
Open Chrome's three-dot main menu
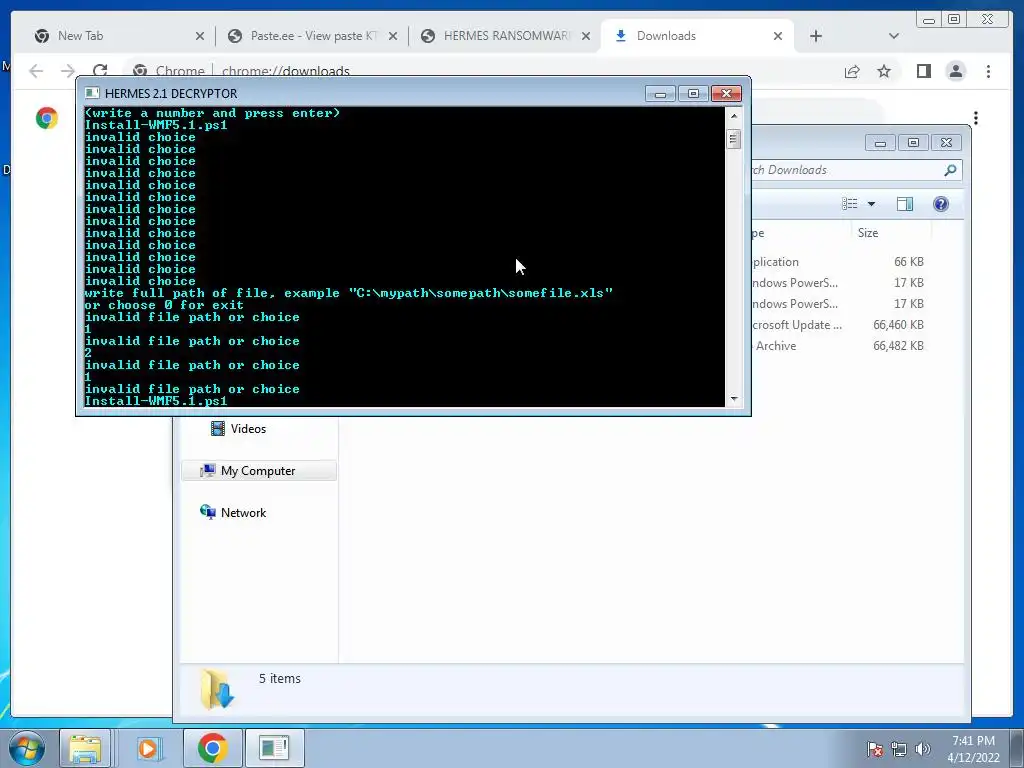(988, 71)
